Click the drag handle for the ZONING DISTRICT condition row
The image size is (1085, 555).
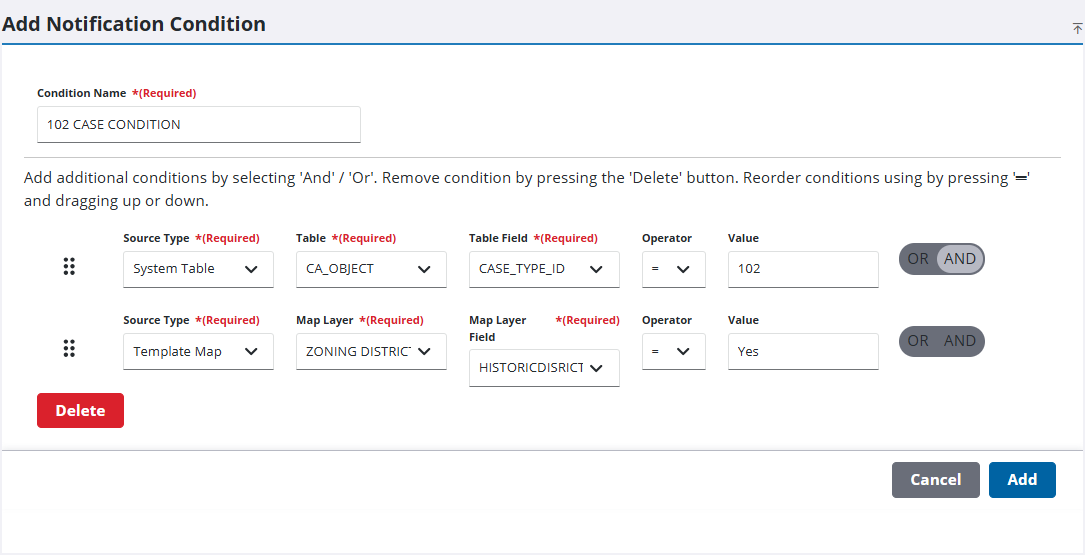69,348
